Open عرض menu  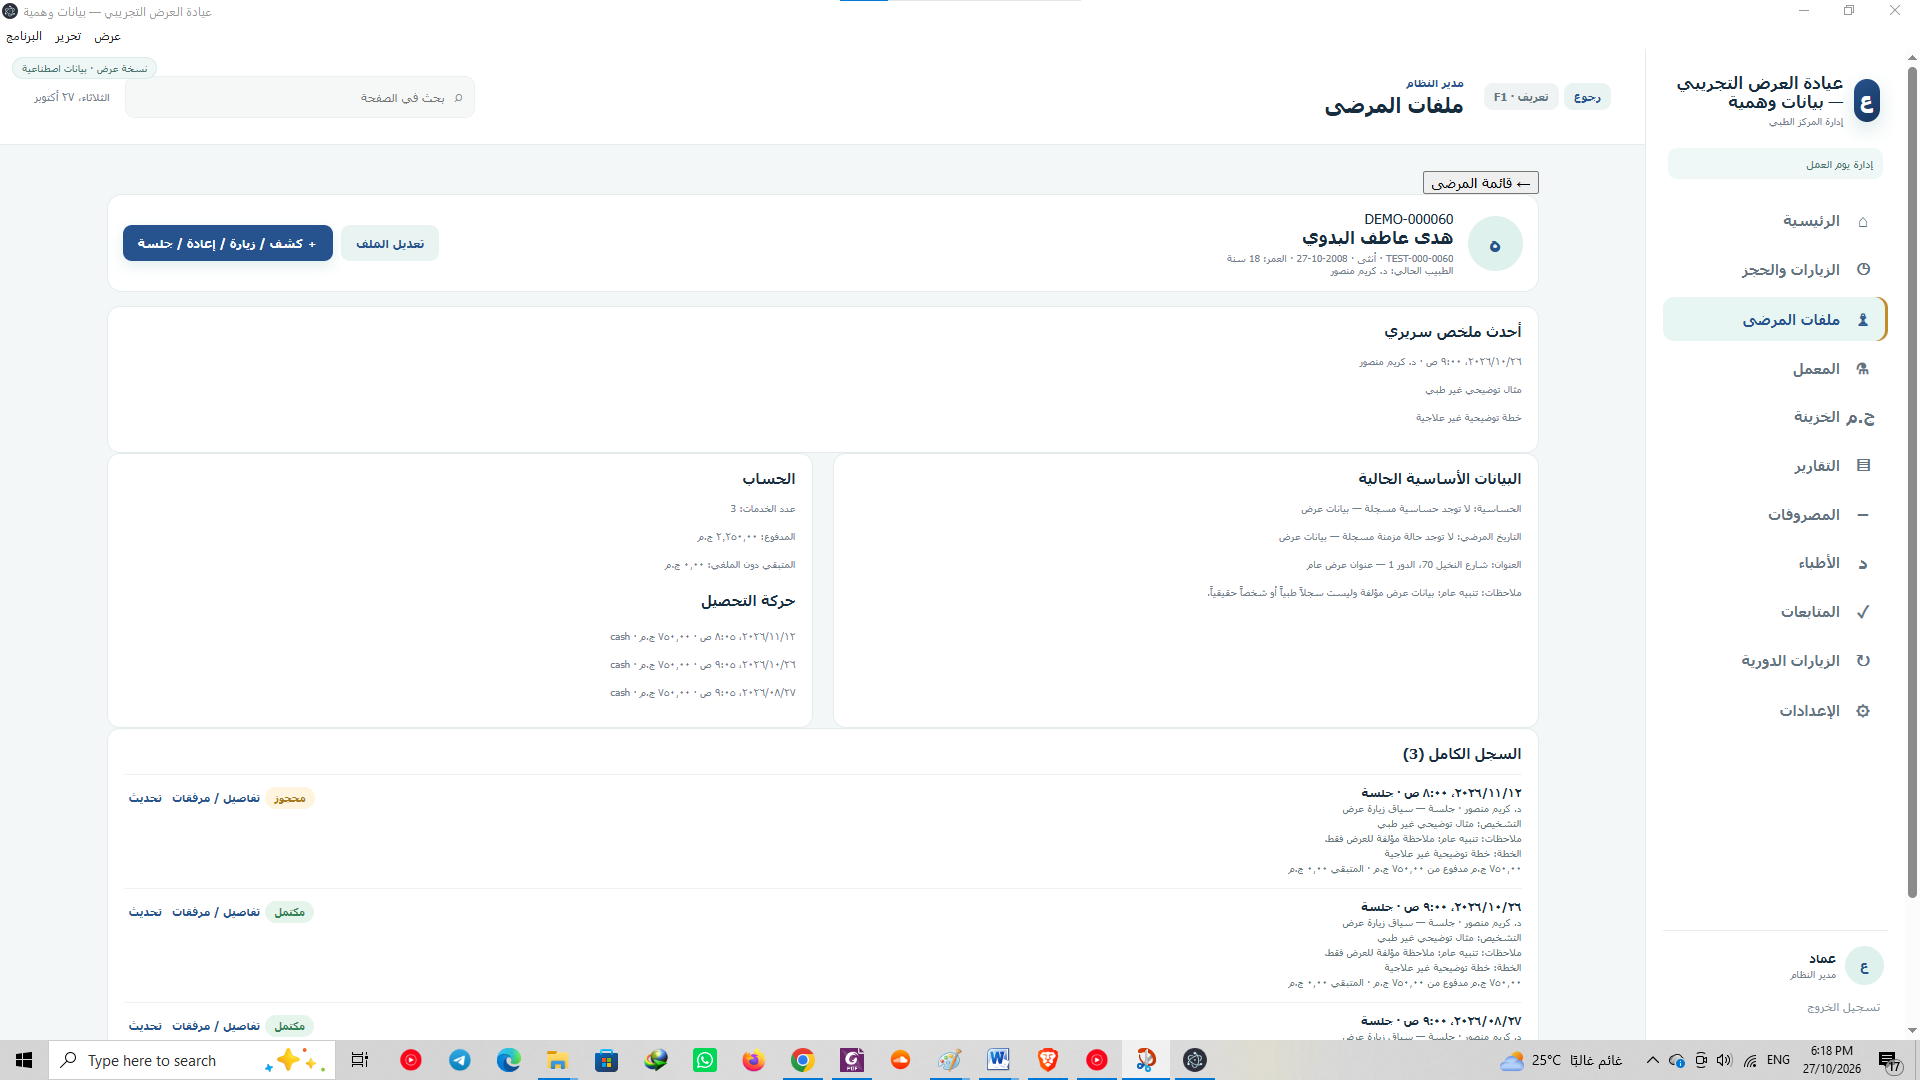(107, 36)
